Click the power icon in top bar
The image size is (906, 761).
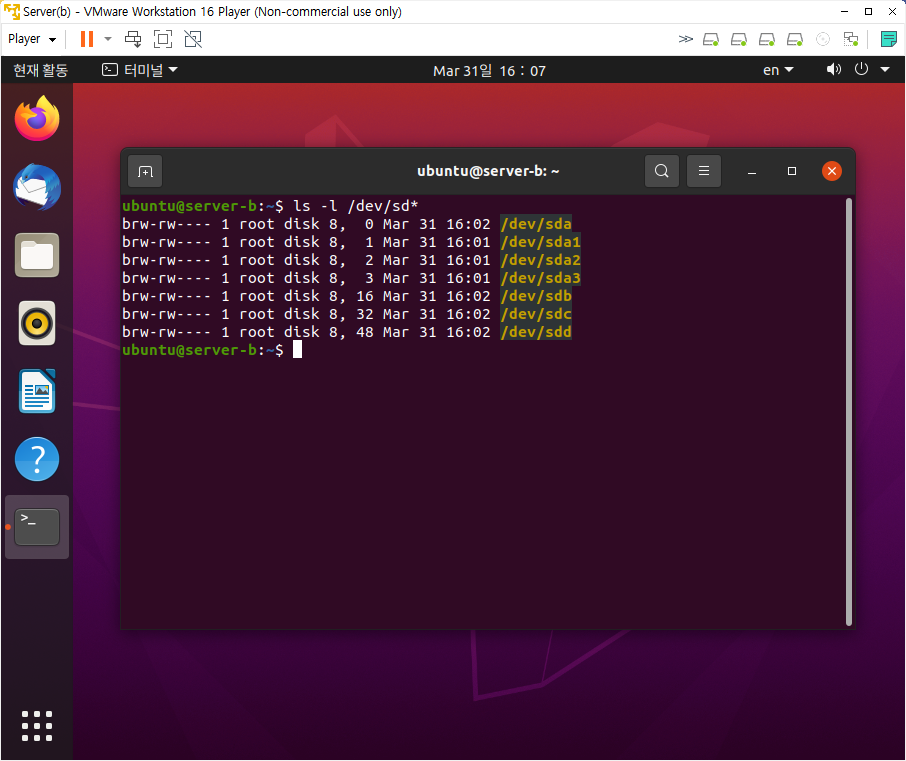[x=861, y=69]
